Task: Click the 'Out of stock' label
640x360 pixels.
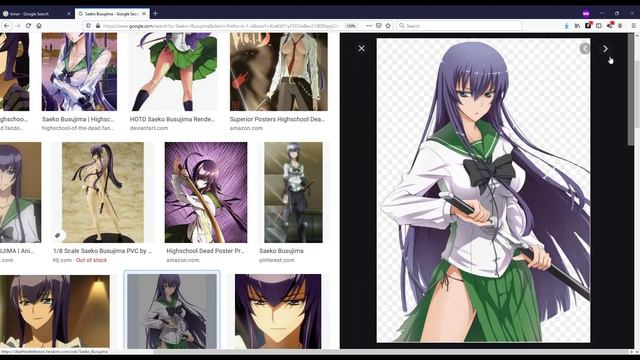Action: click(x=91, y=260)
